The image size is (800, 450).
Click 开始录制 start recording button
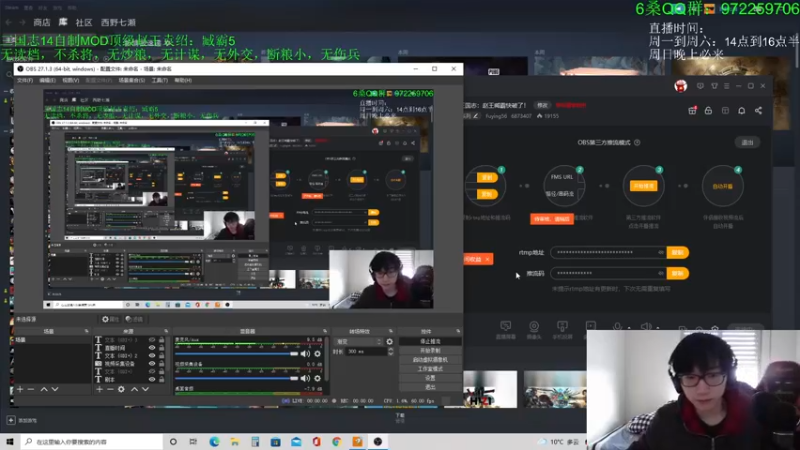(x=430, y=351)
